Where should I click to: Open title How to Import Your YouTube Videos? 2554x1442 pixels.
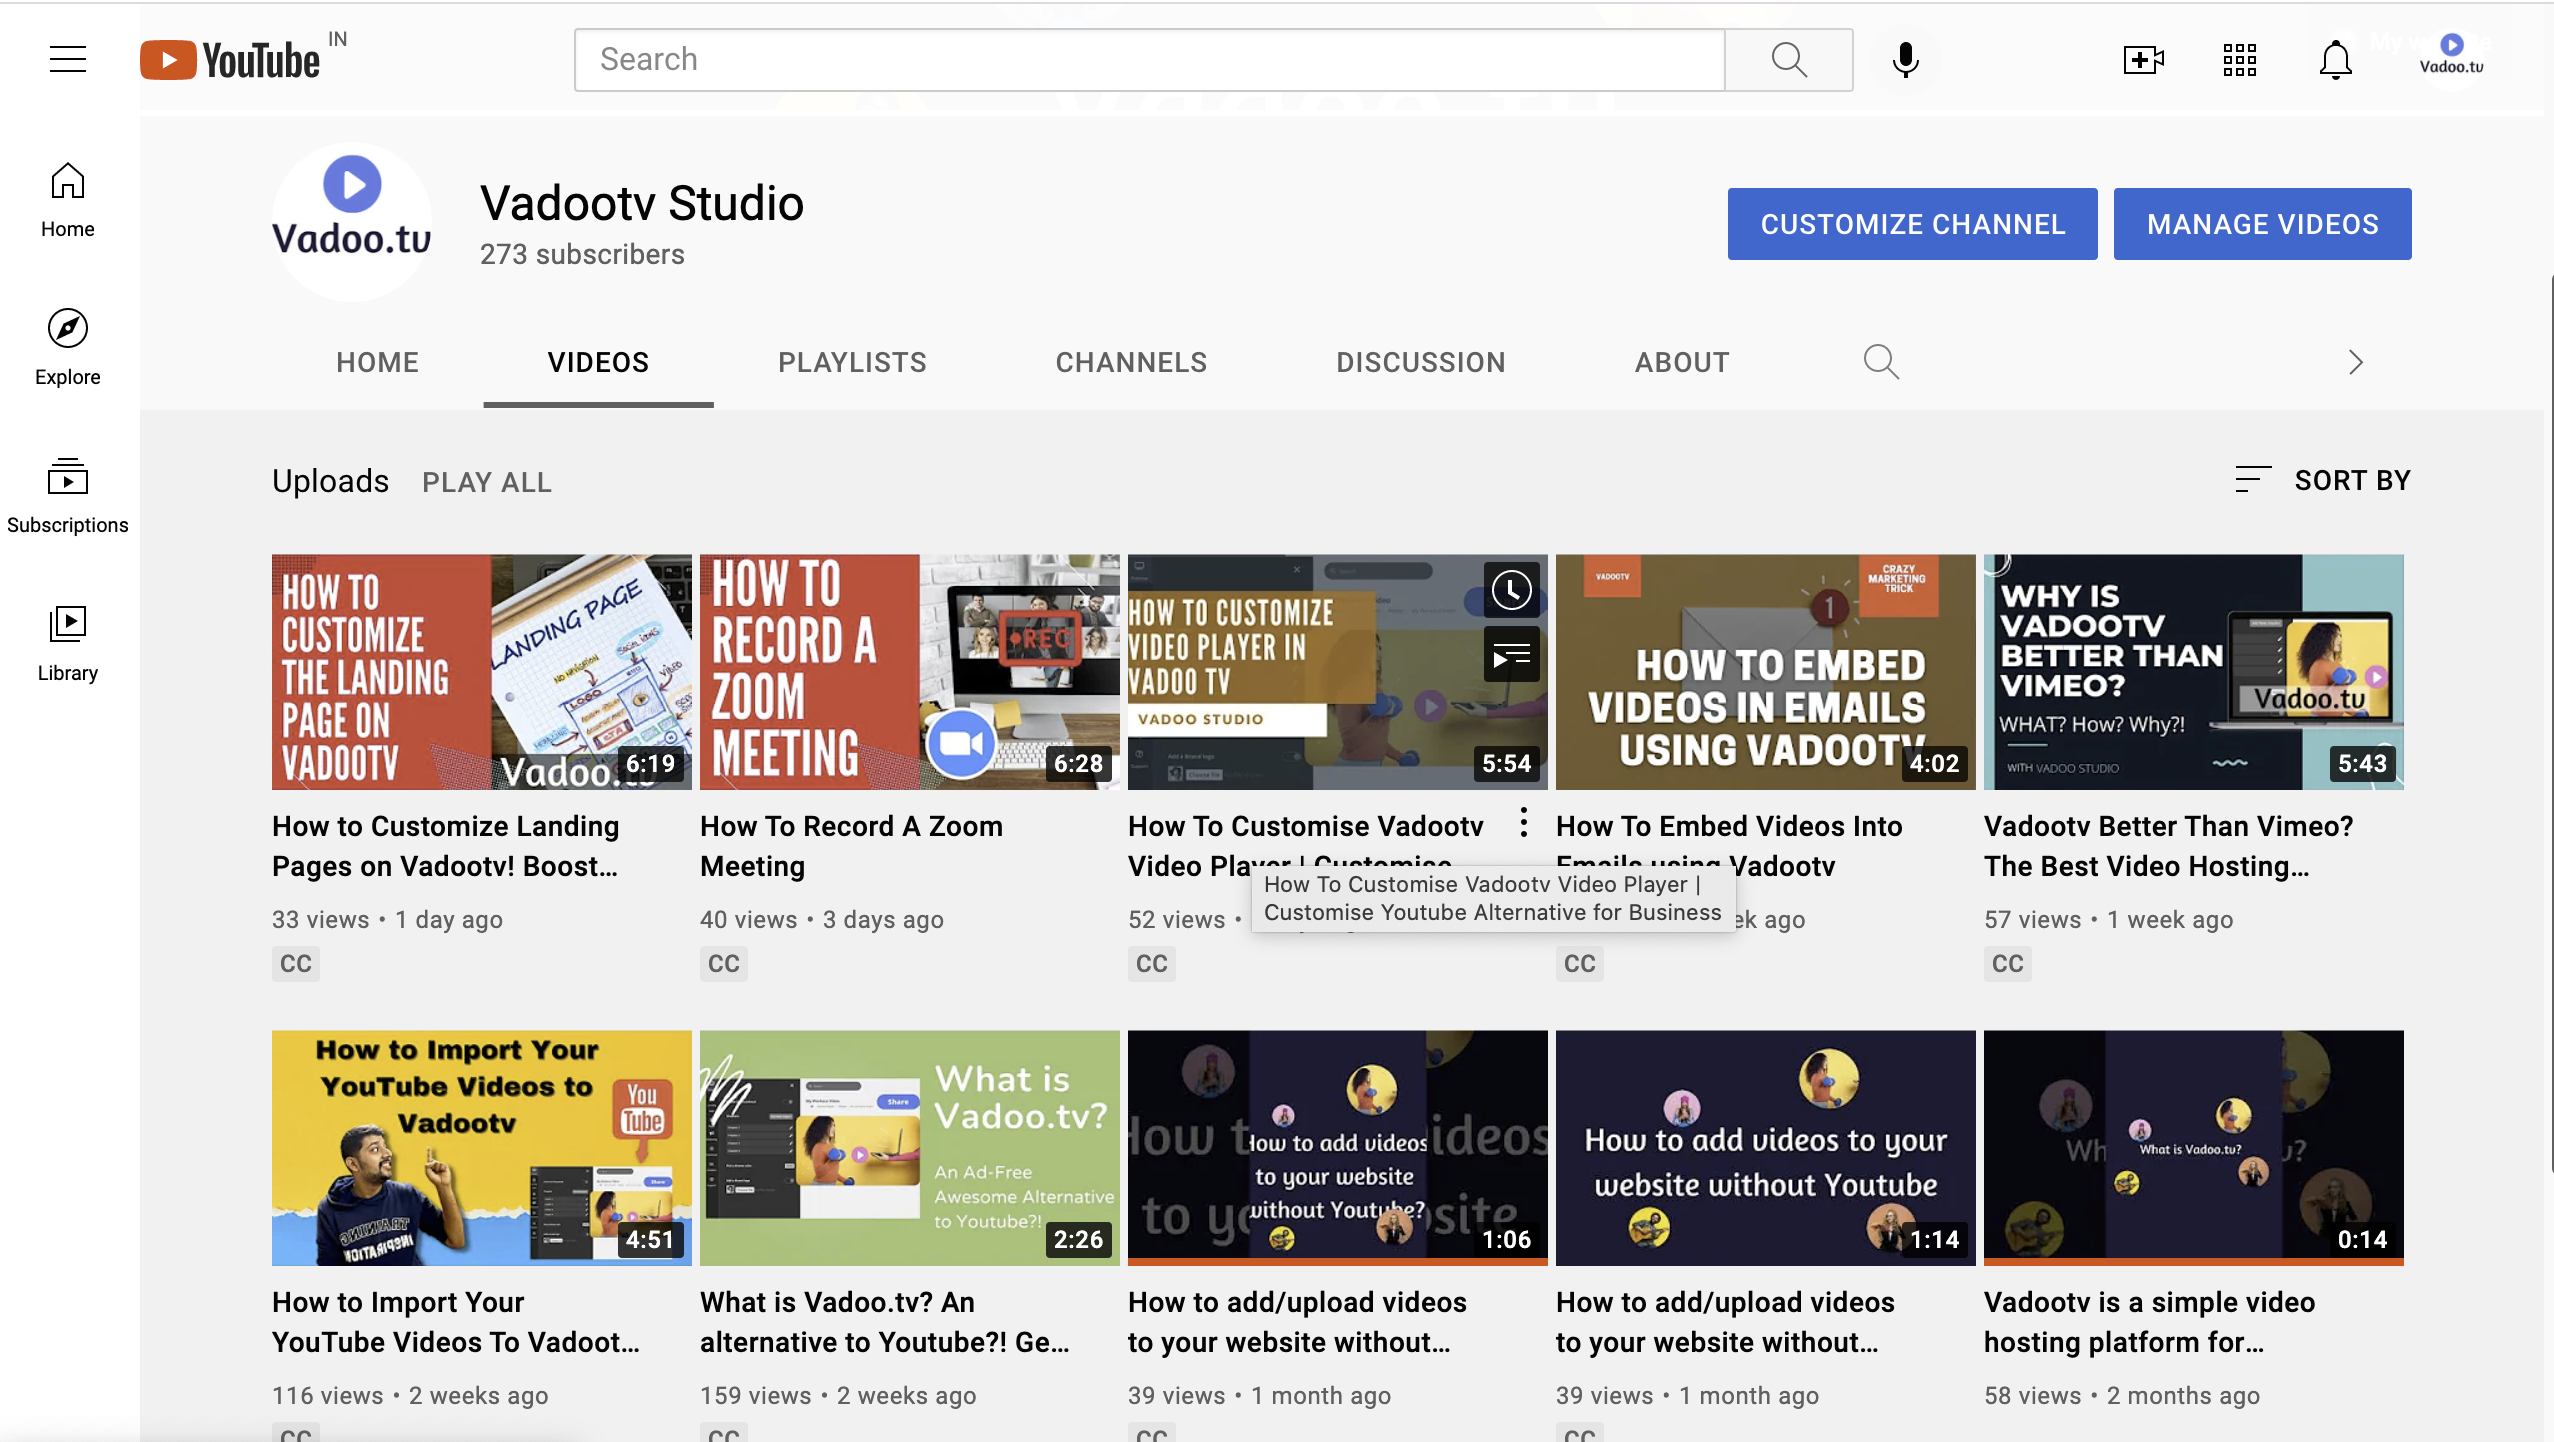click(456, 1322)
